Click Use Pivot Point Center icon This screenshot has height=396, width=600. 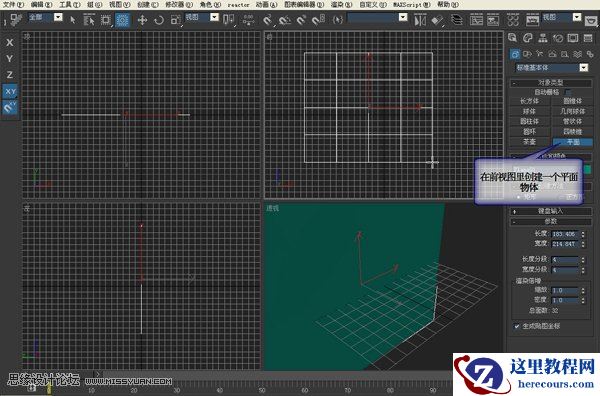point(228,20)
